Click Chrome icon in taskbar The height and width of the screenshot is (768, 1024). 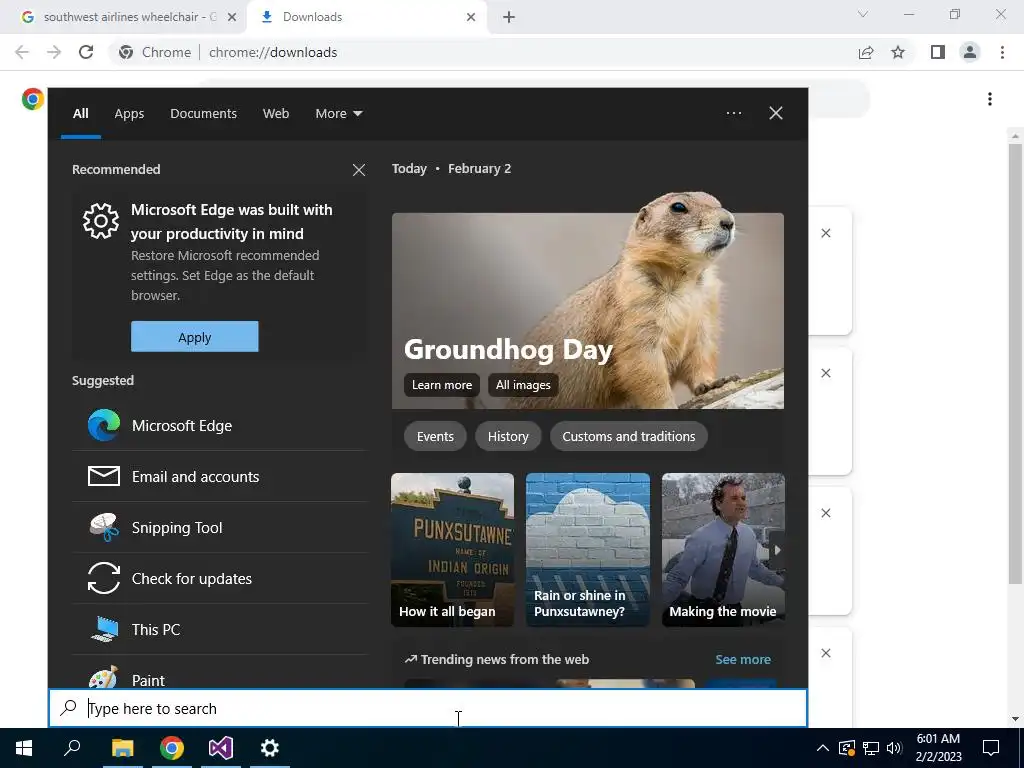click(x=172, y=748)
